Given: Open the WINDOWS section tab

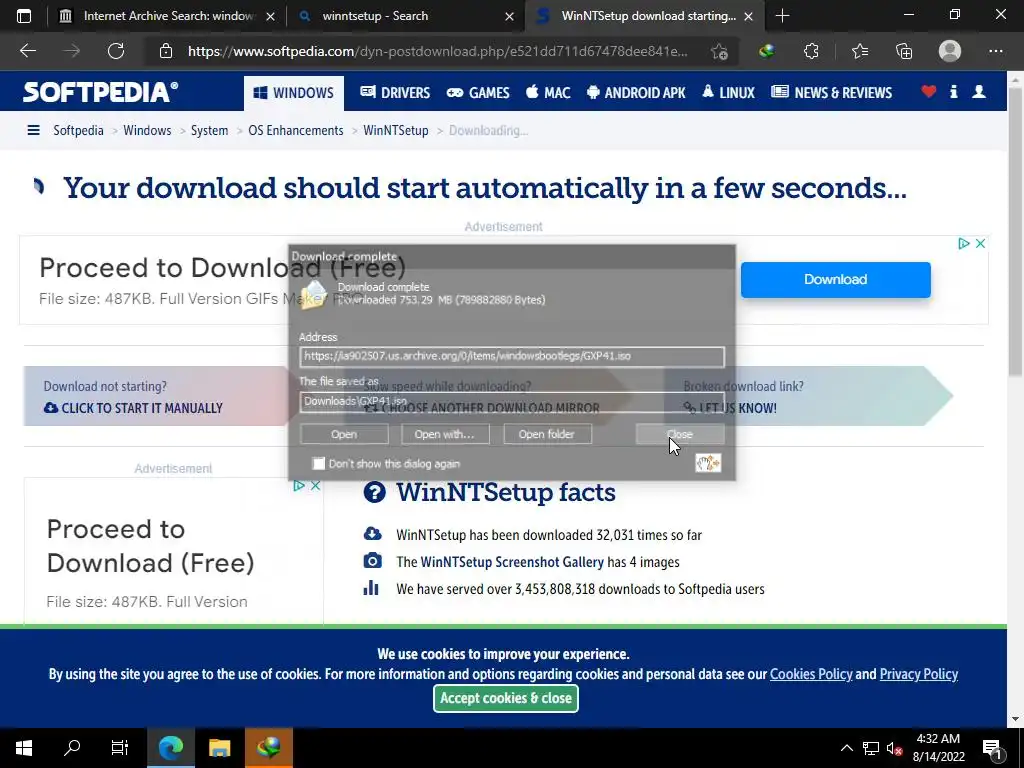Looking at the screenshot, I should pos(294,93).
